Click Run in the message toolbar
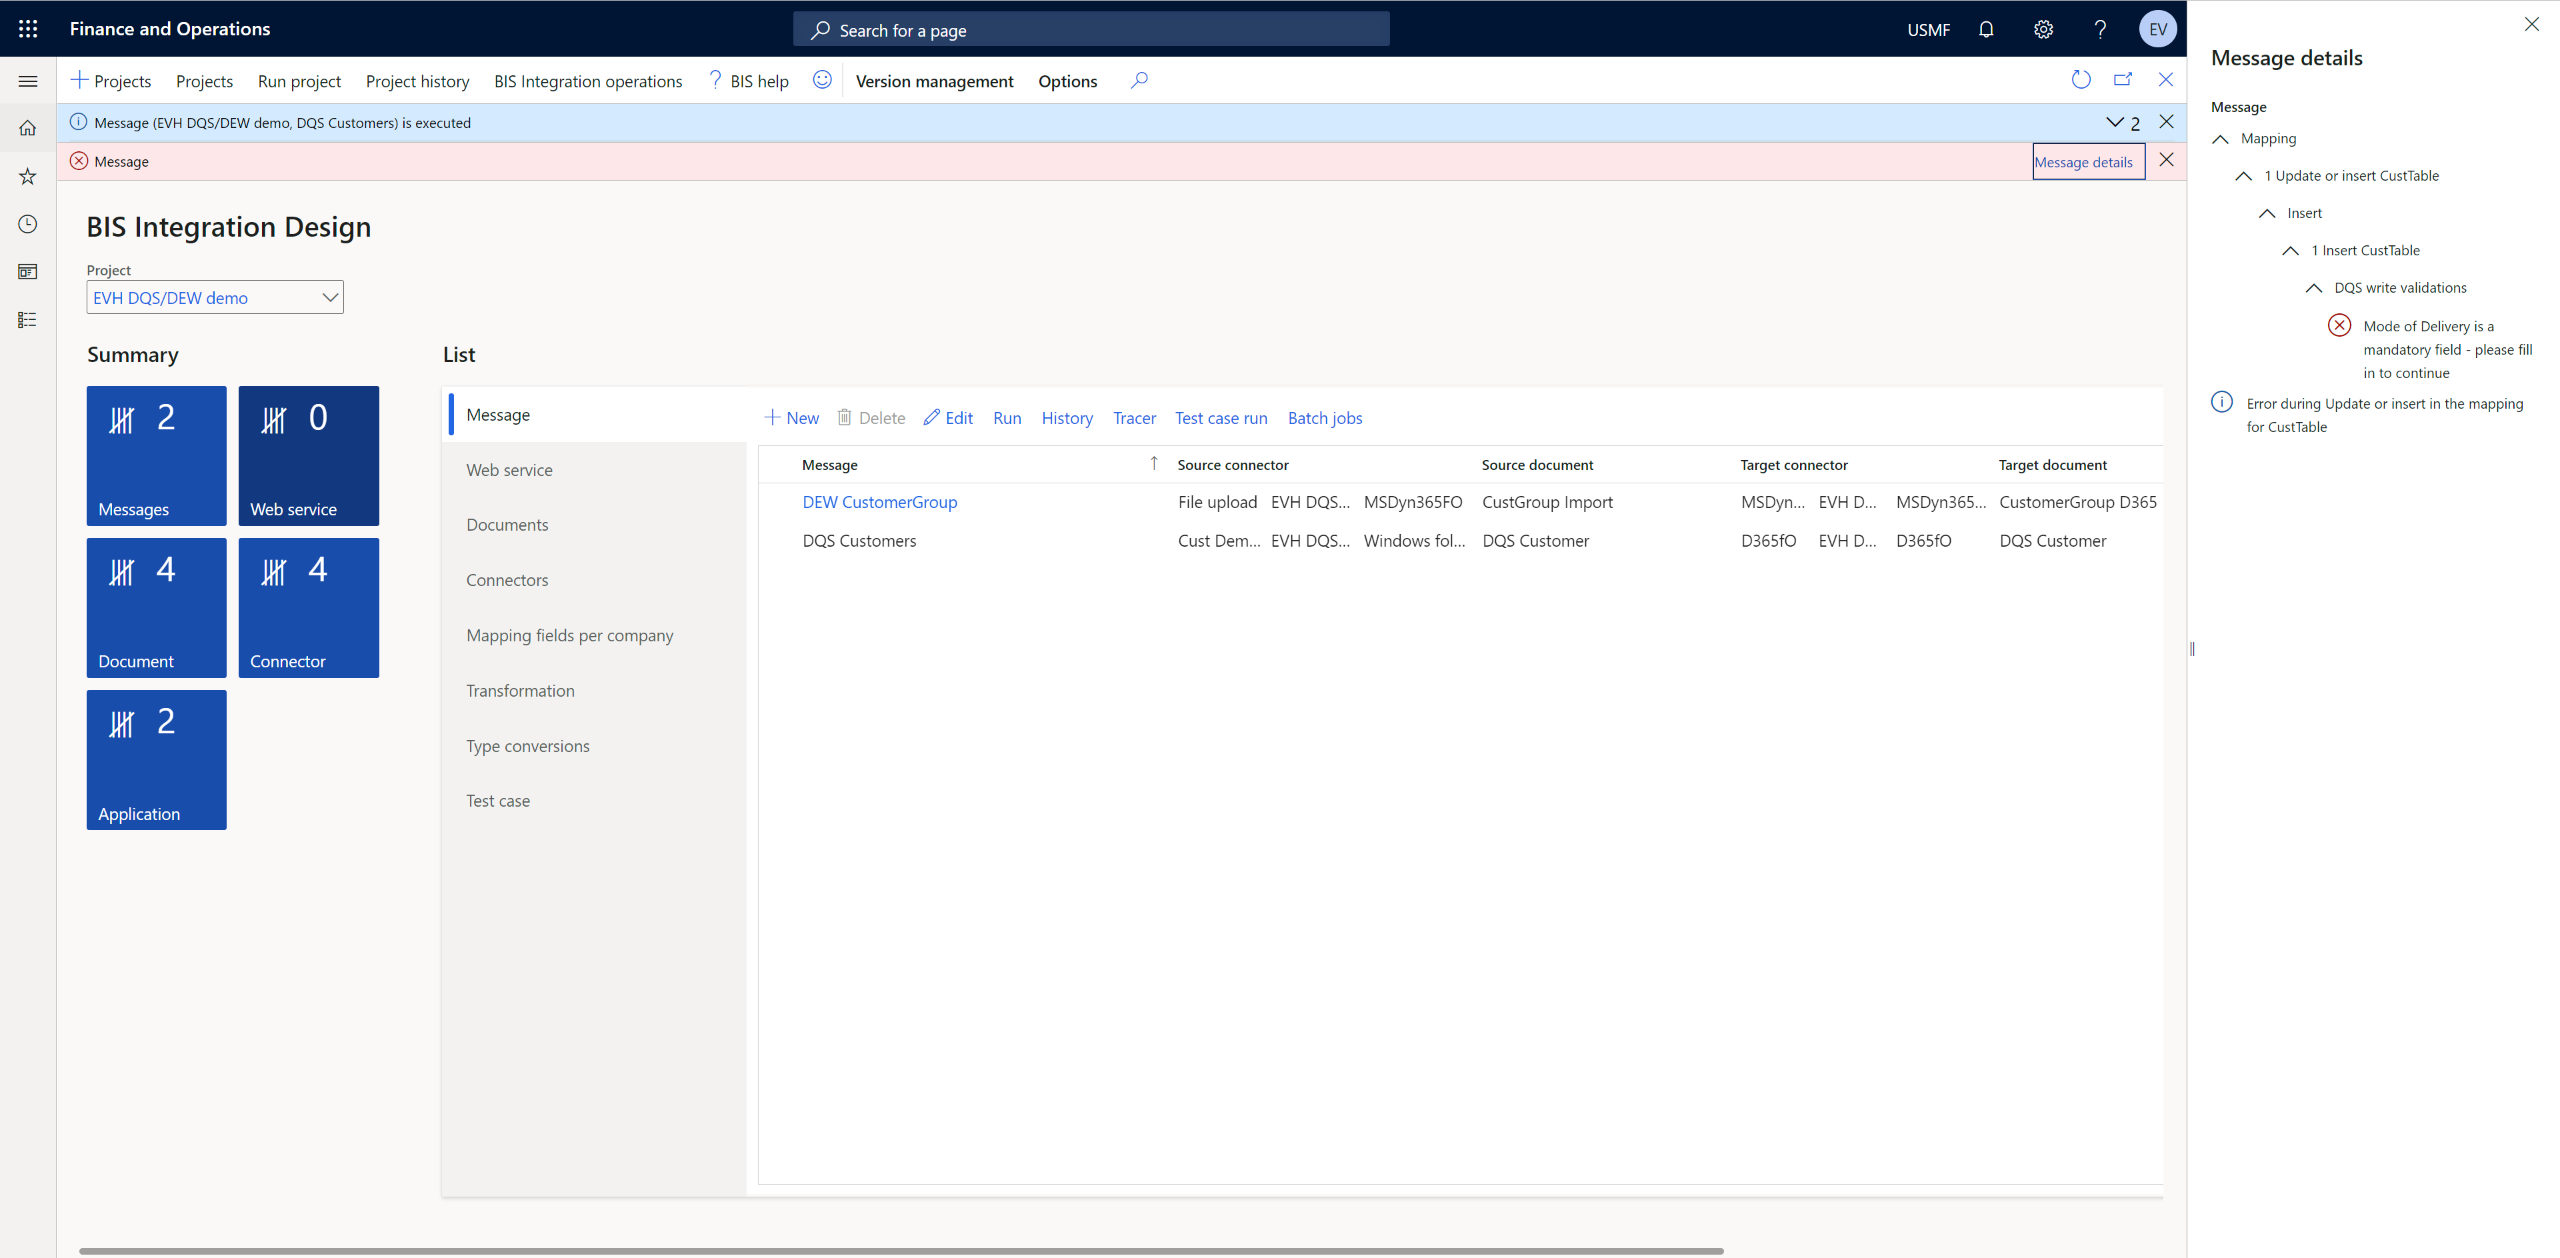 (x=1007, y=418)
